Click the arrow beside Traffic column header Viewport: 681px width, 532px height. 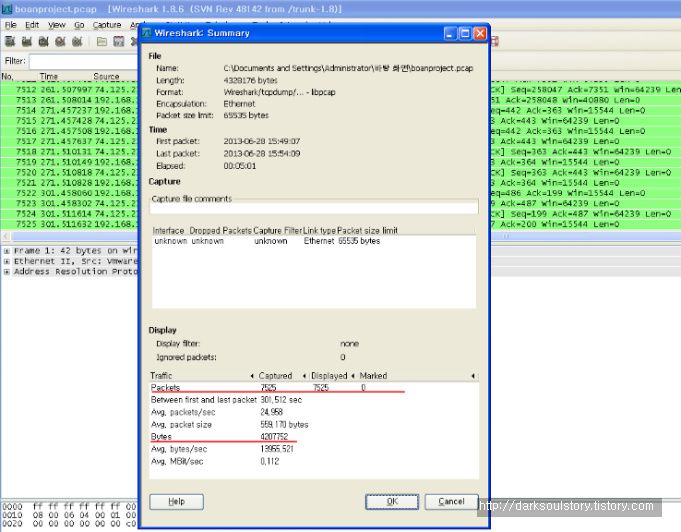[x=252, y=376]
